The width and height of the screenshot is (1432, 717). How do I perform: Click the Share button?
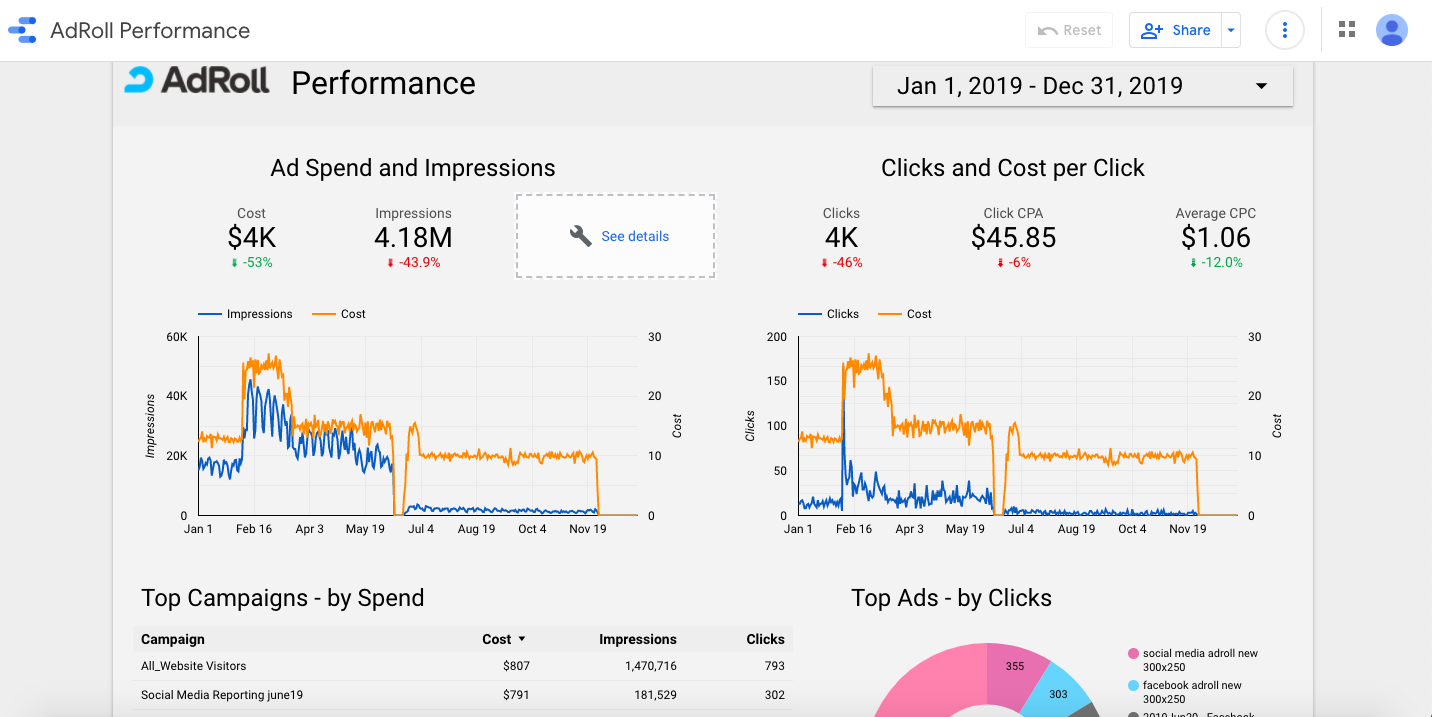1176,30
